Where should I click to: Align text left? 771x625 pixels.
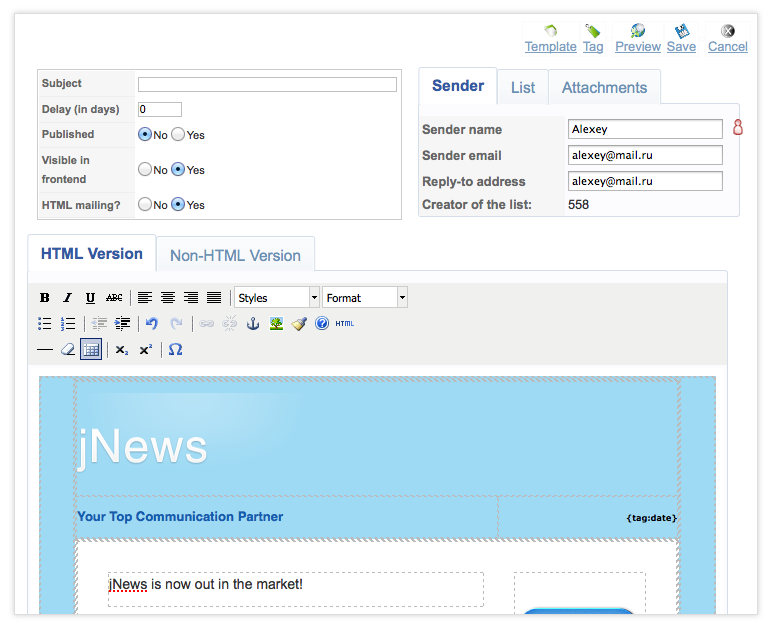click(x=145, y=298)
